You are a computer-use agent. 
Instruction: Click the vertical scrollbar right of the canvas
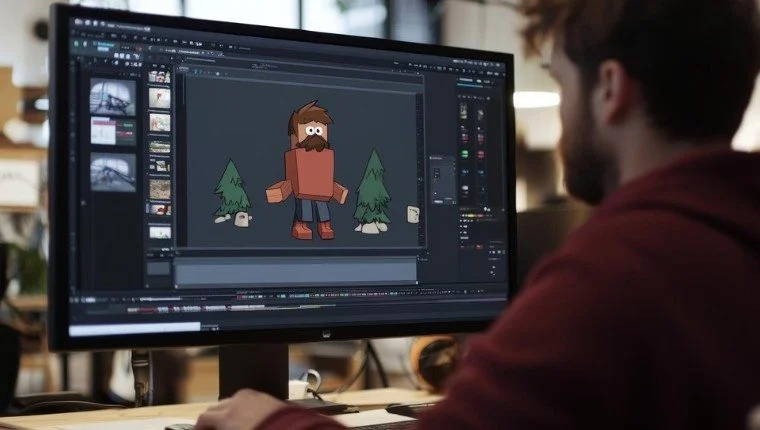coord(420,170)
